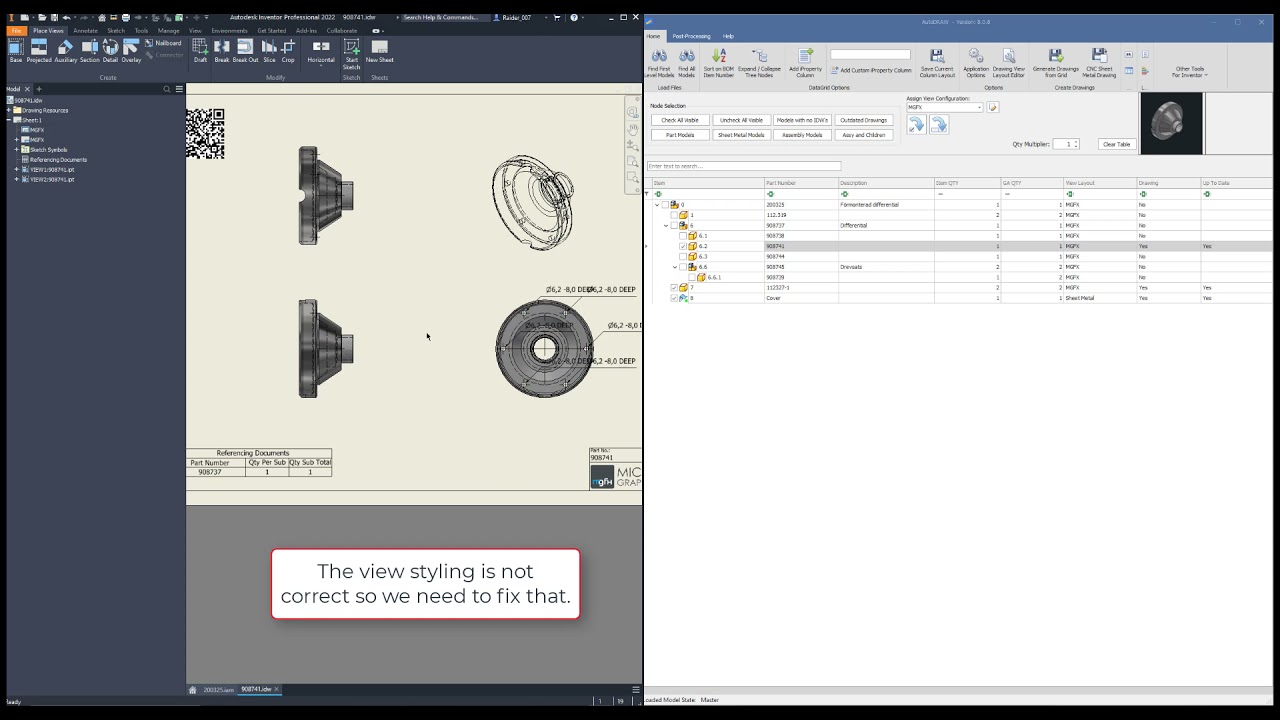Open the Drawing View Layout Editor
This screenshot has height=720, width=1280.
coord(1008,63)
